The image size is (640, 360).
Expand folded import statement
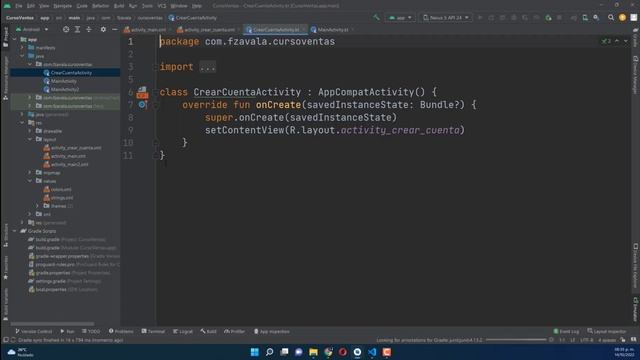(x=207, y=67)
